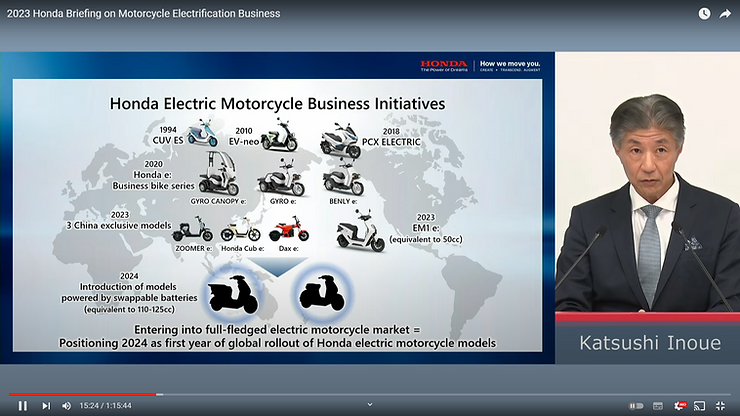This screenshot has height=416, width=740.
Task: Open the Share arrow
Action: (725, 14)
